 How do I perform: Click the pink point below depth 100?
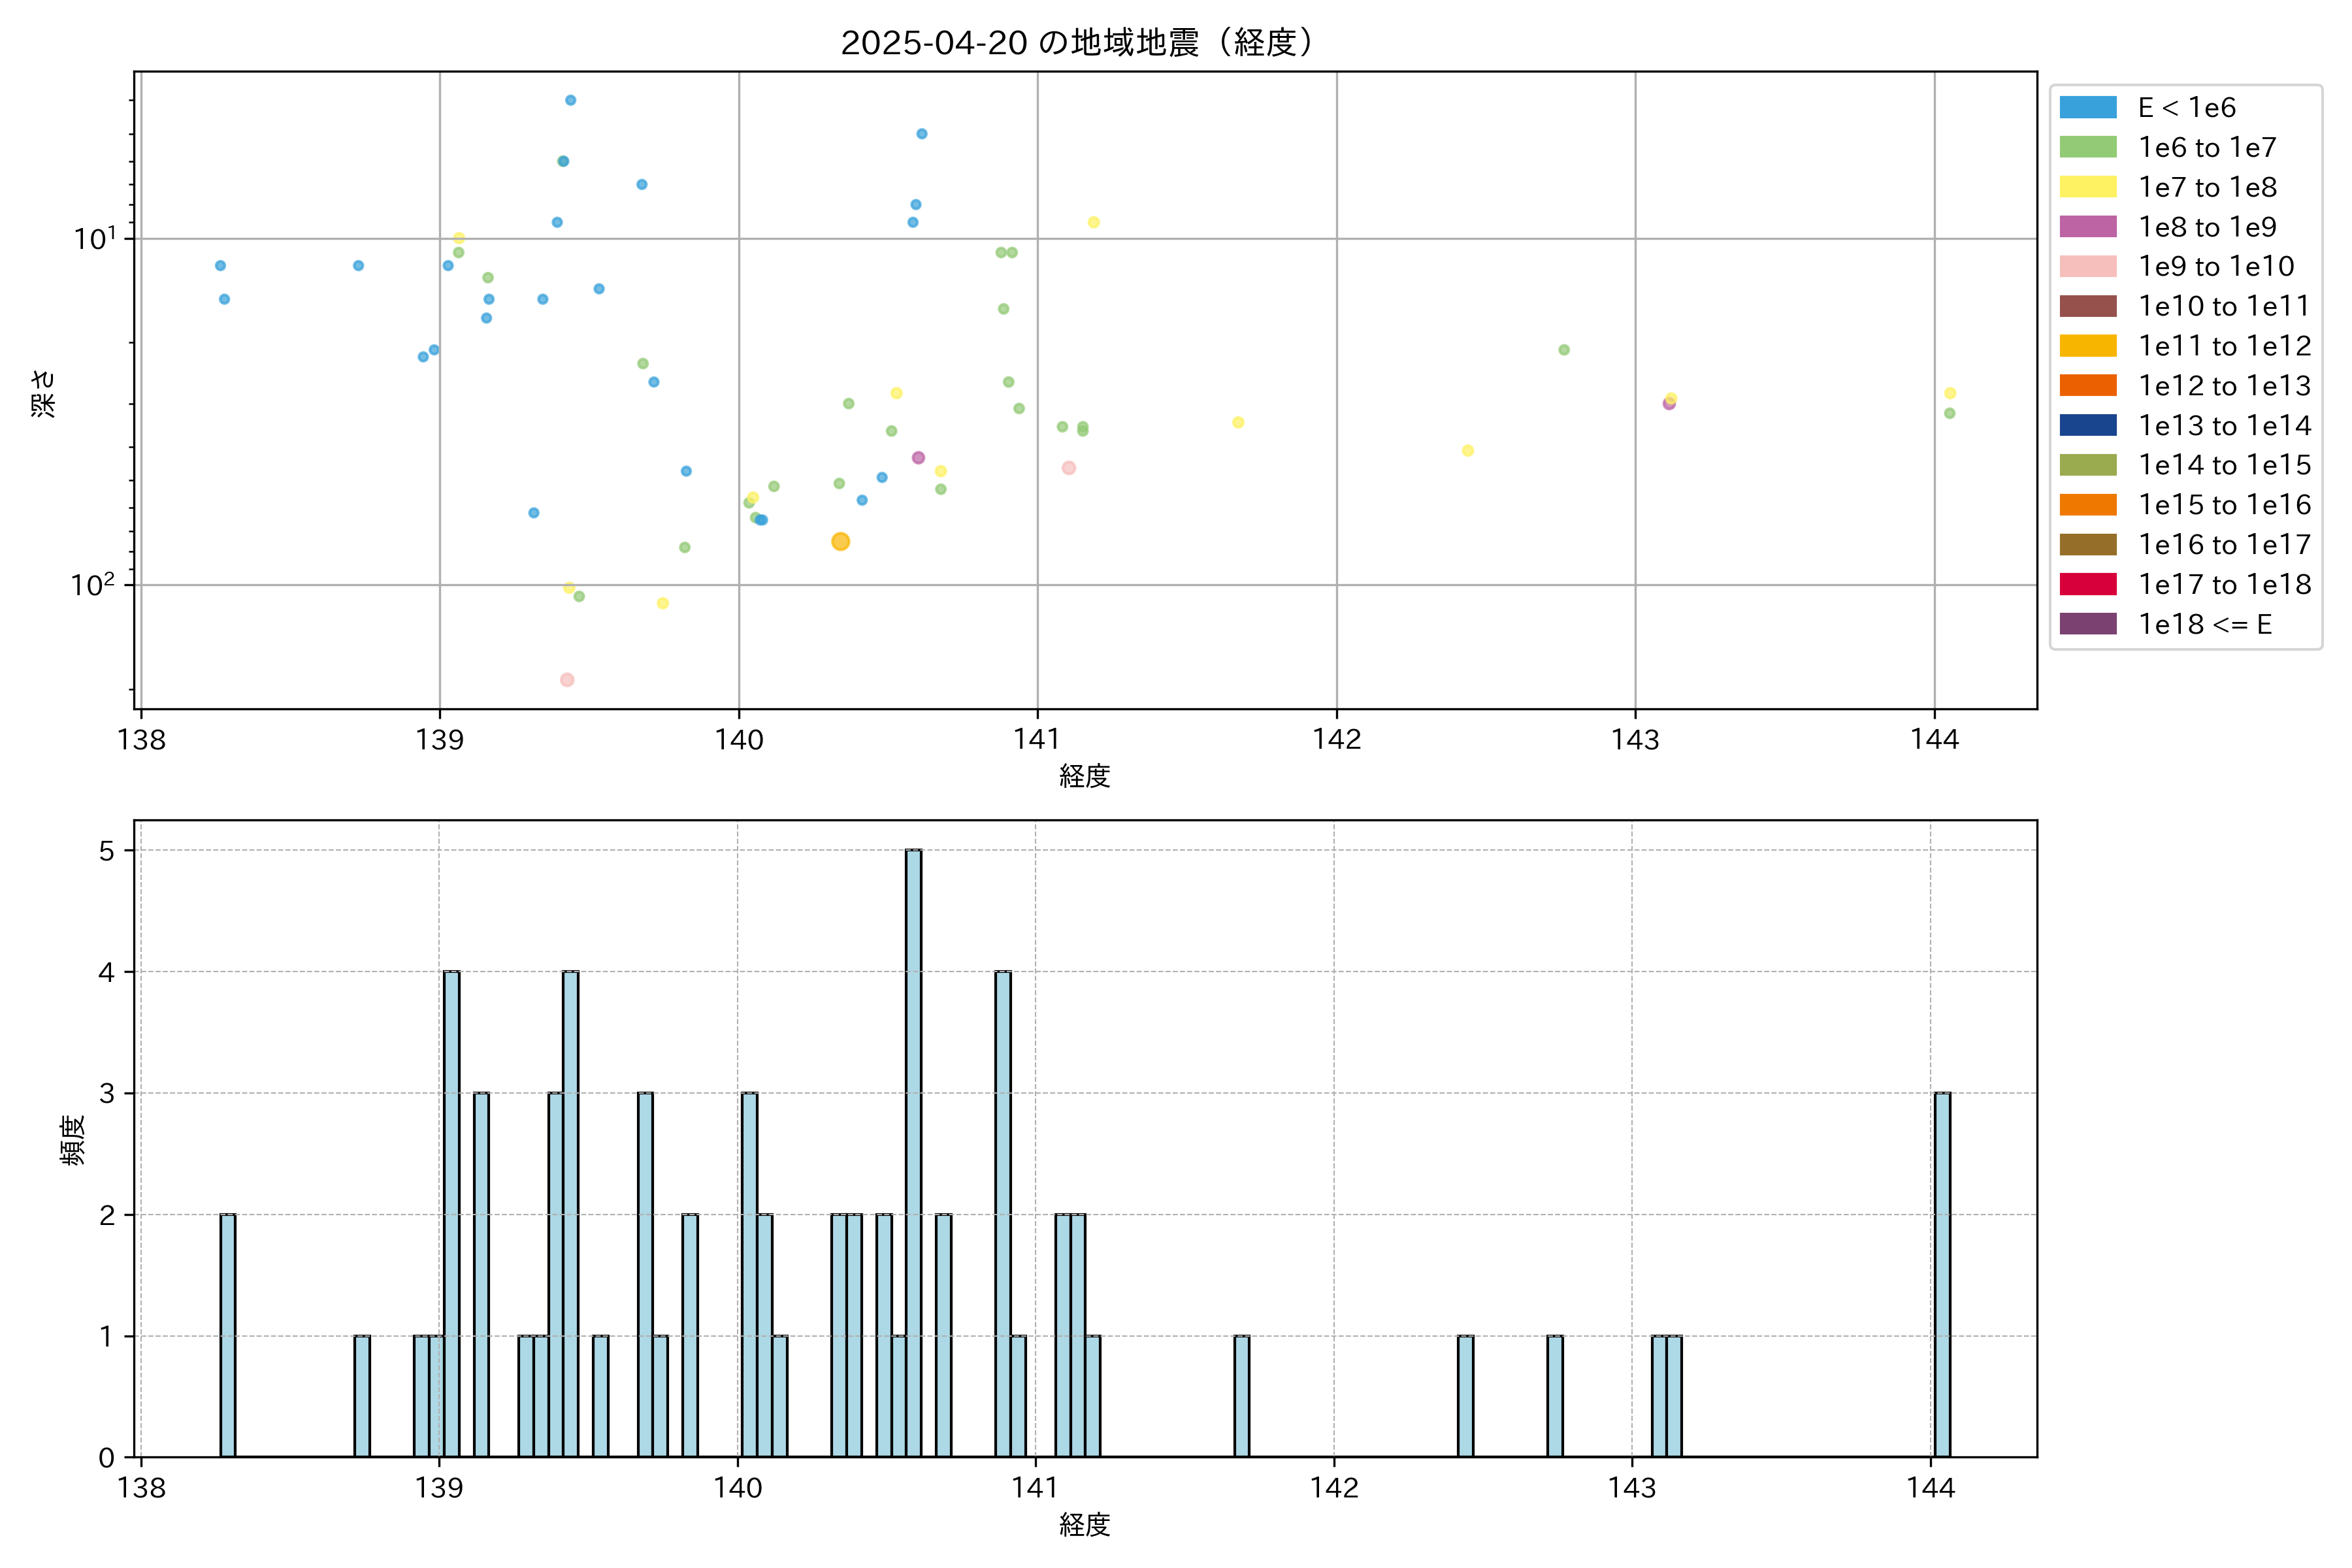pos(567,680)
